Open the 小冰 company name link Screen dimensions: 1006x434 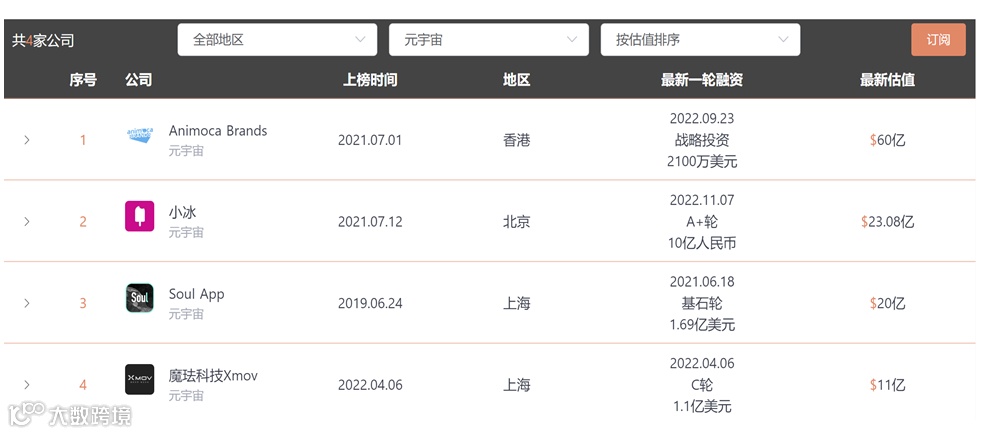tap(182, 213)
